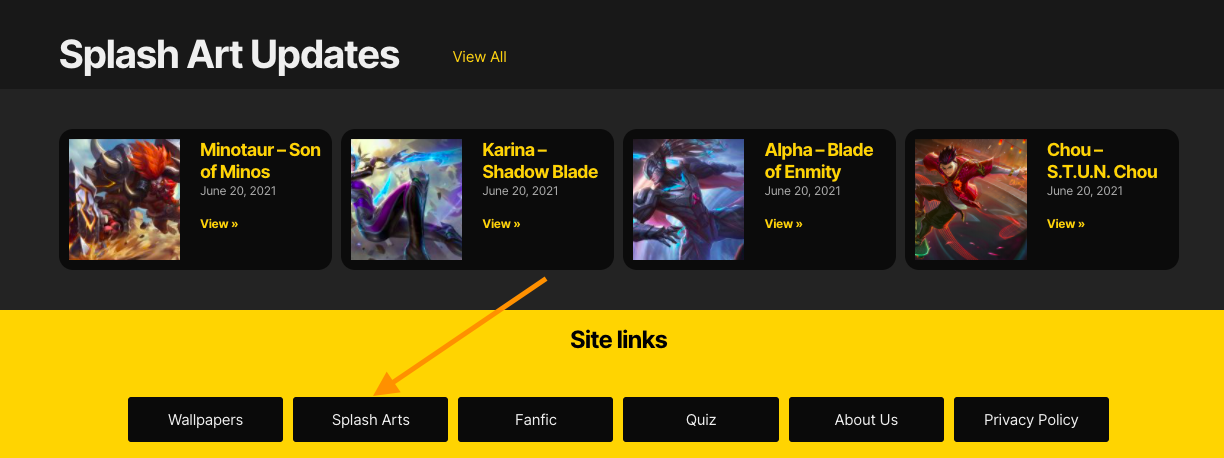This screenshot has height=458, width=1224.
Task: Open the Chou – S.T.U.N. Chou title
Action: (x=1102, y=160)
